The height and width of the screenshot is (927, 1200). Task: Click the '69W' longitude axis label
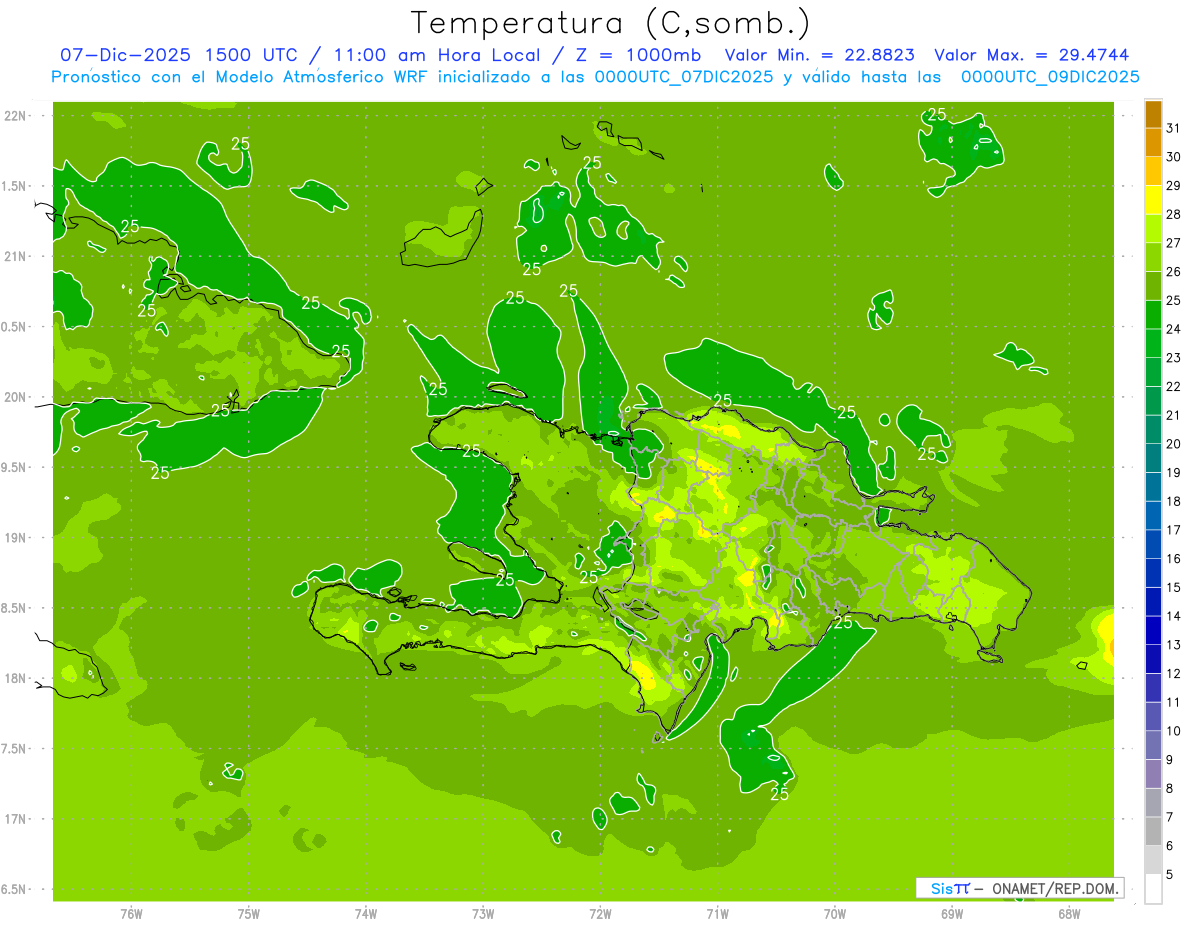pyautogui.click(x=952, y=914)
